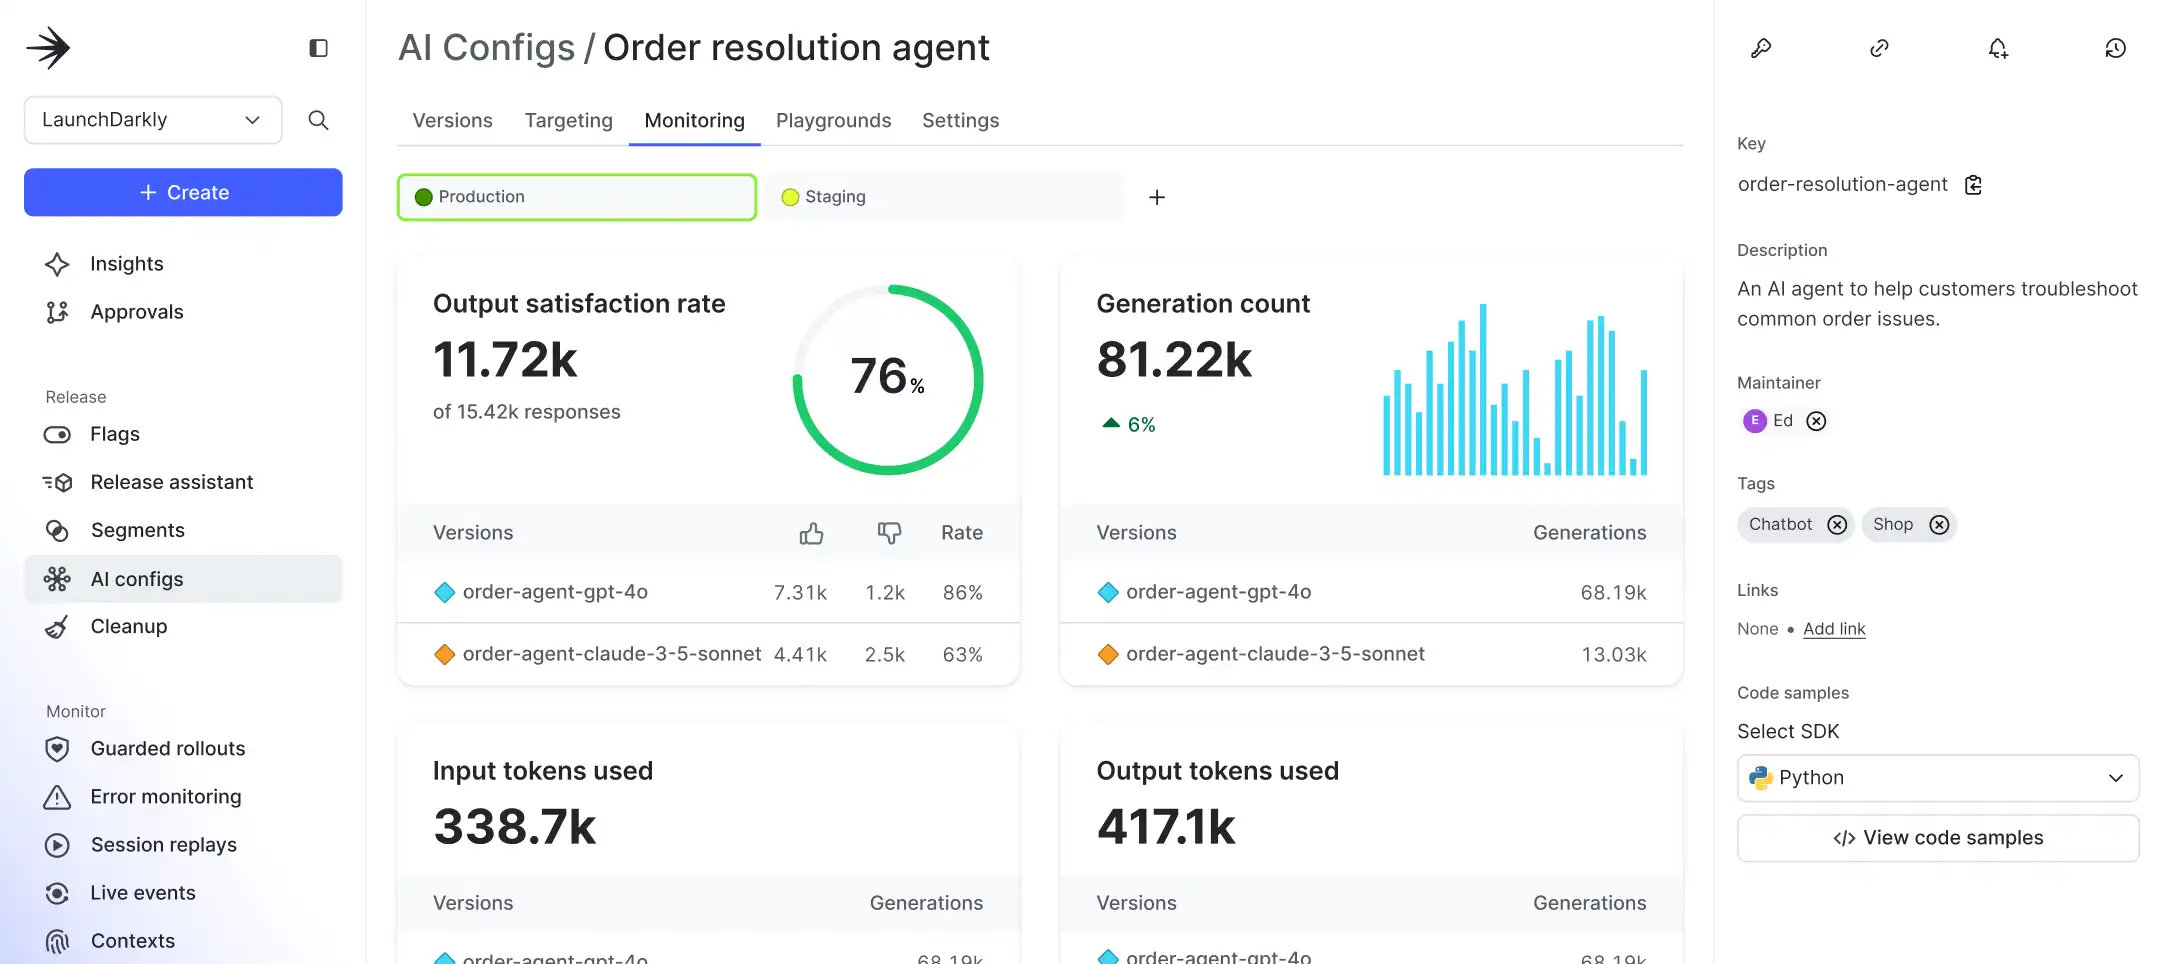Screen dimensions: 2164x964
Task: Select AI configs in the sidebar
Action: click(183, 579)
